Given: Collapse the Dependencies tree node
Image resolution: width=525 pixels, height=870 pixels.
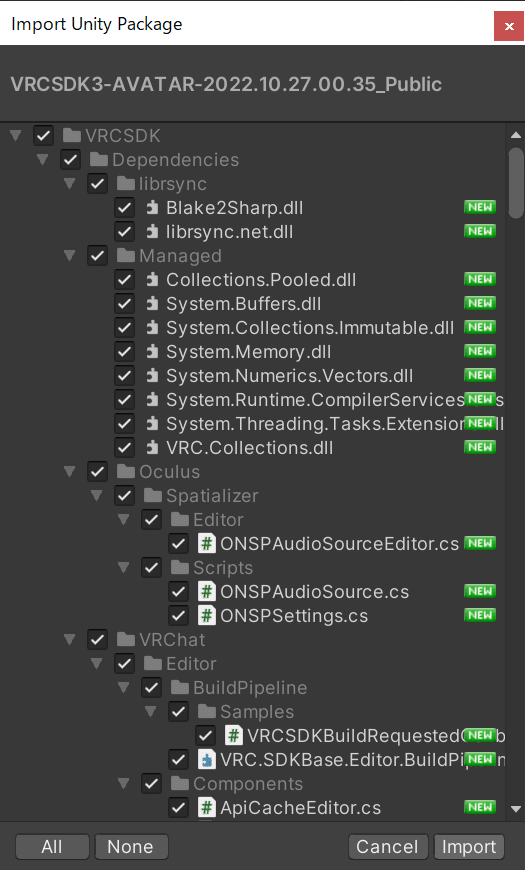Looking at the screenshot, I should tap(43, 159).
